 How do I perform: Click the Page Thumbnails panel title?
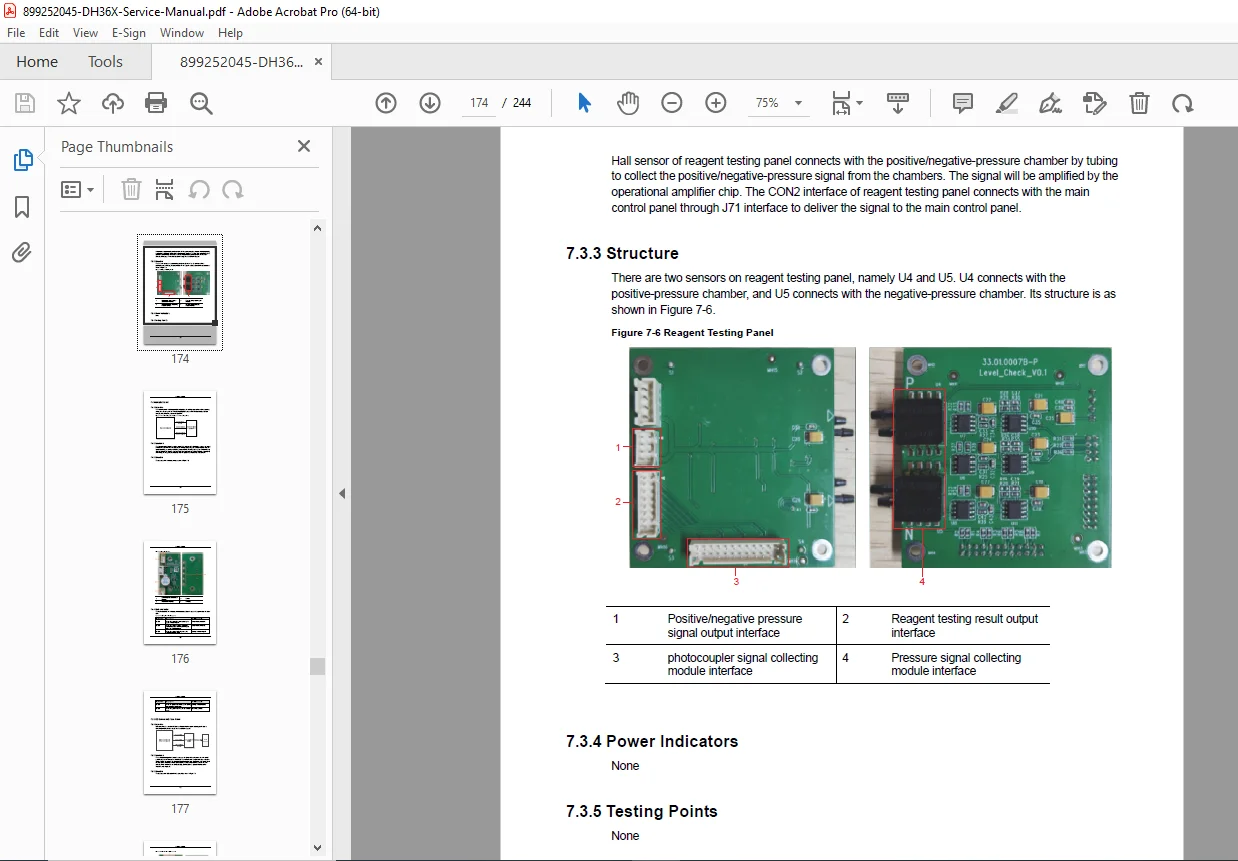click(x=117, y=147)
